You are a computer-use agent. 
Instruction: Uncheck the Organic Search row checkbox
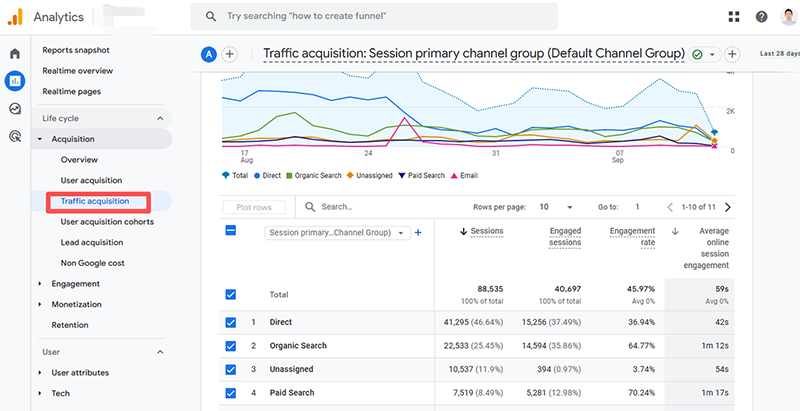coord(231,346)
